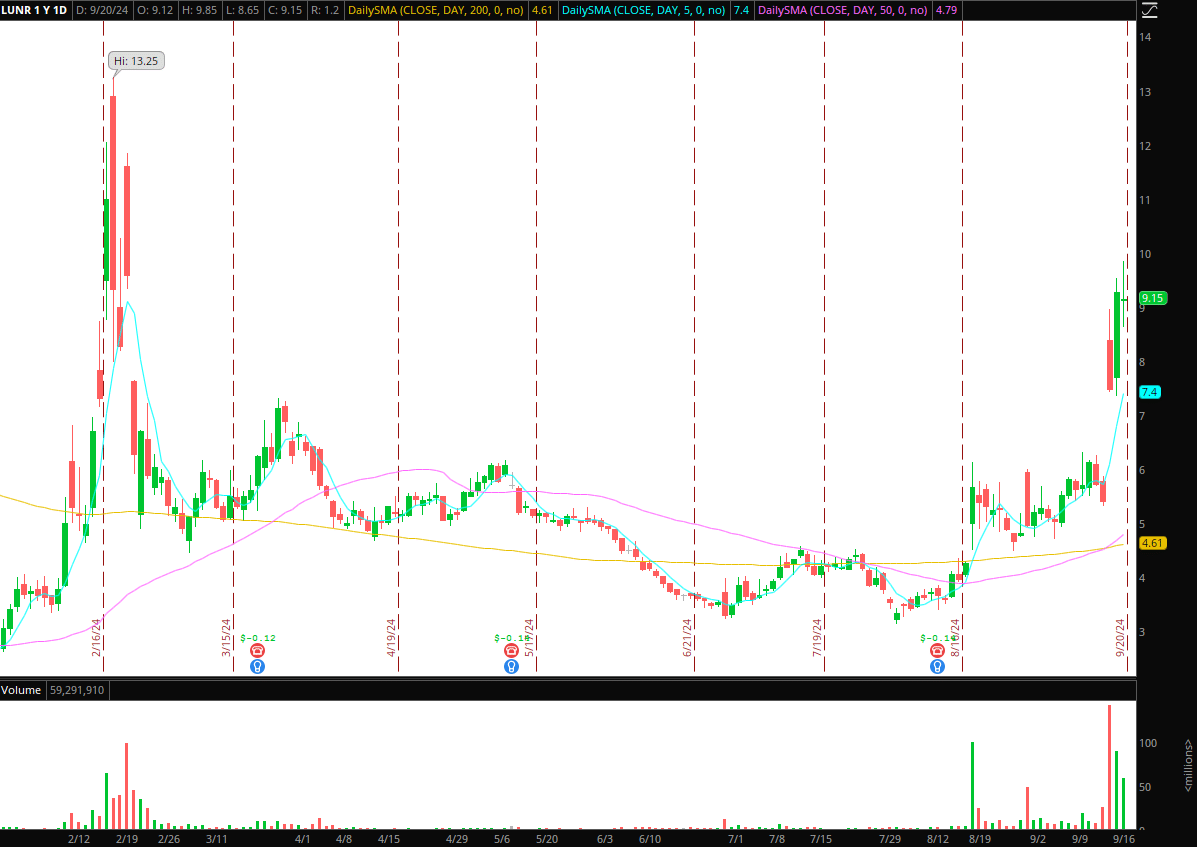Click the cyan 7.4 SMA value in header

(x=741, y=10)
